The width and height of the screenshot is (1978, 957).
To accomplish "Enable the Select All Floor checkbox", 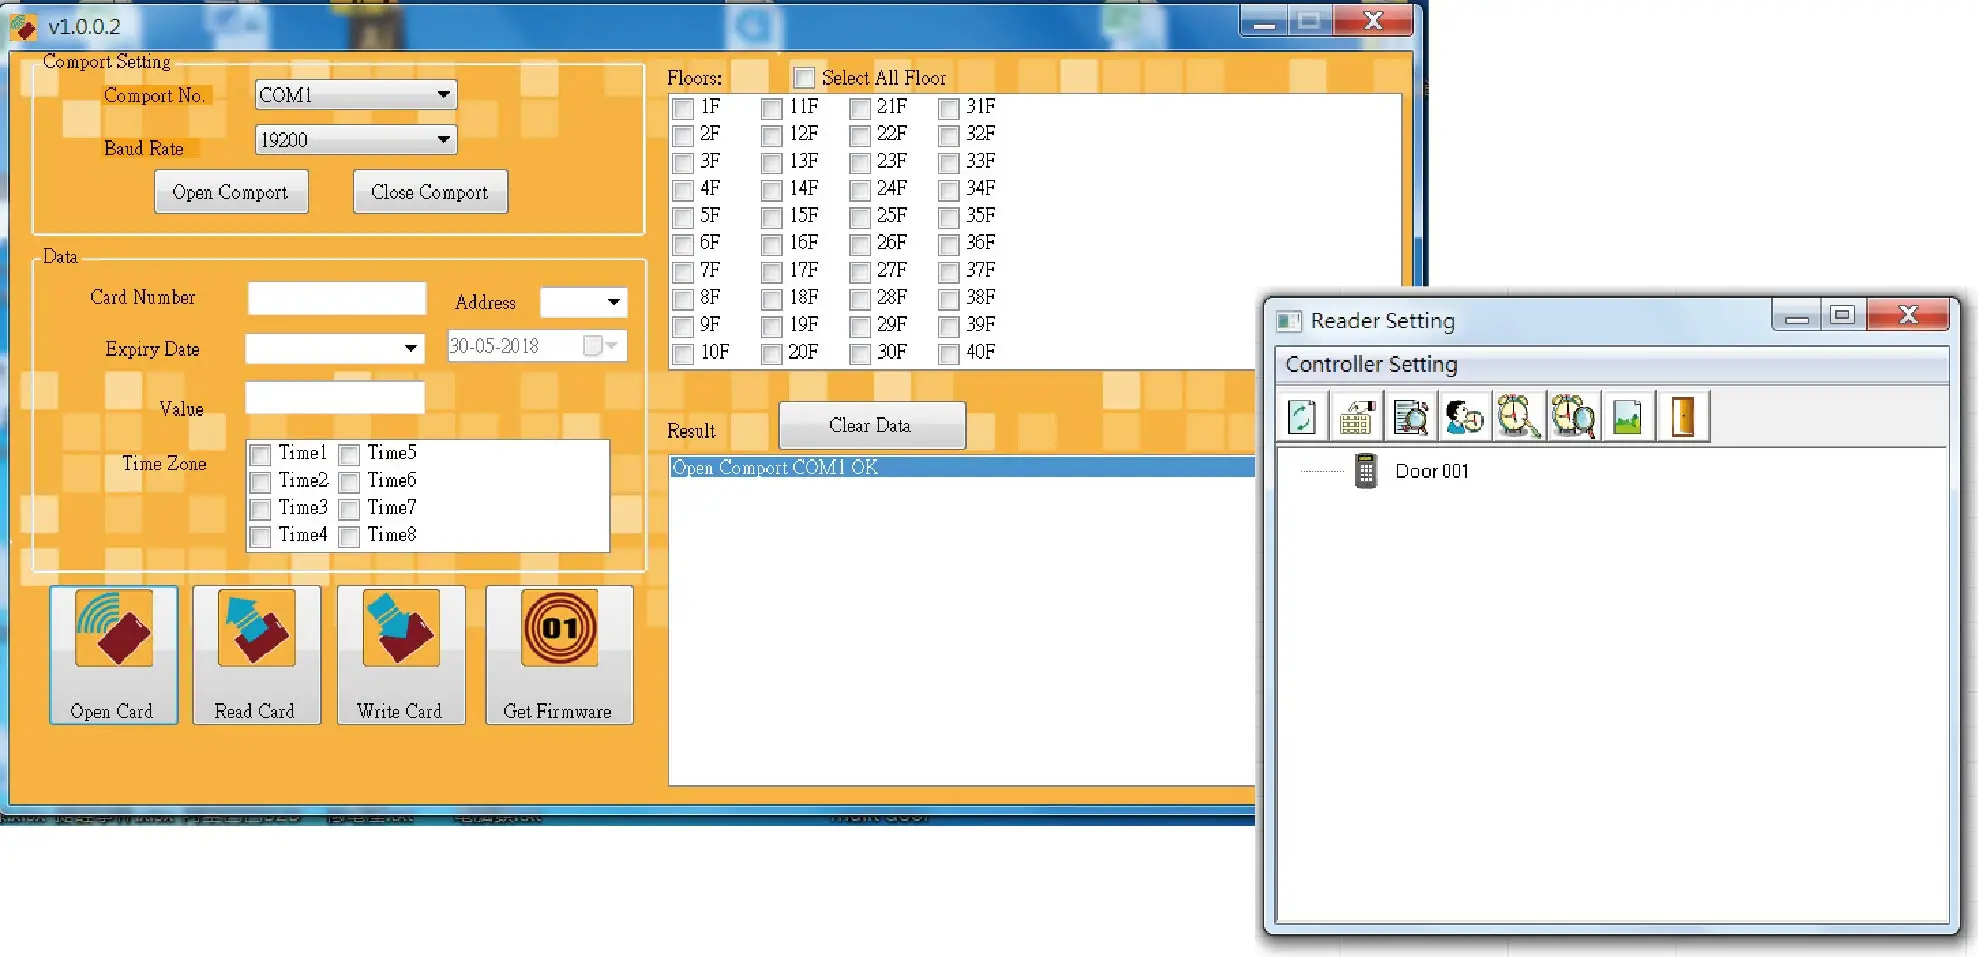I will (x=804, y=78).
